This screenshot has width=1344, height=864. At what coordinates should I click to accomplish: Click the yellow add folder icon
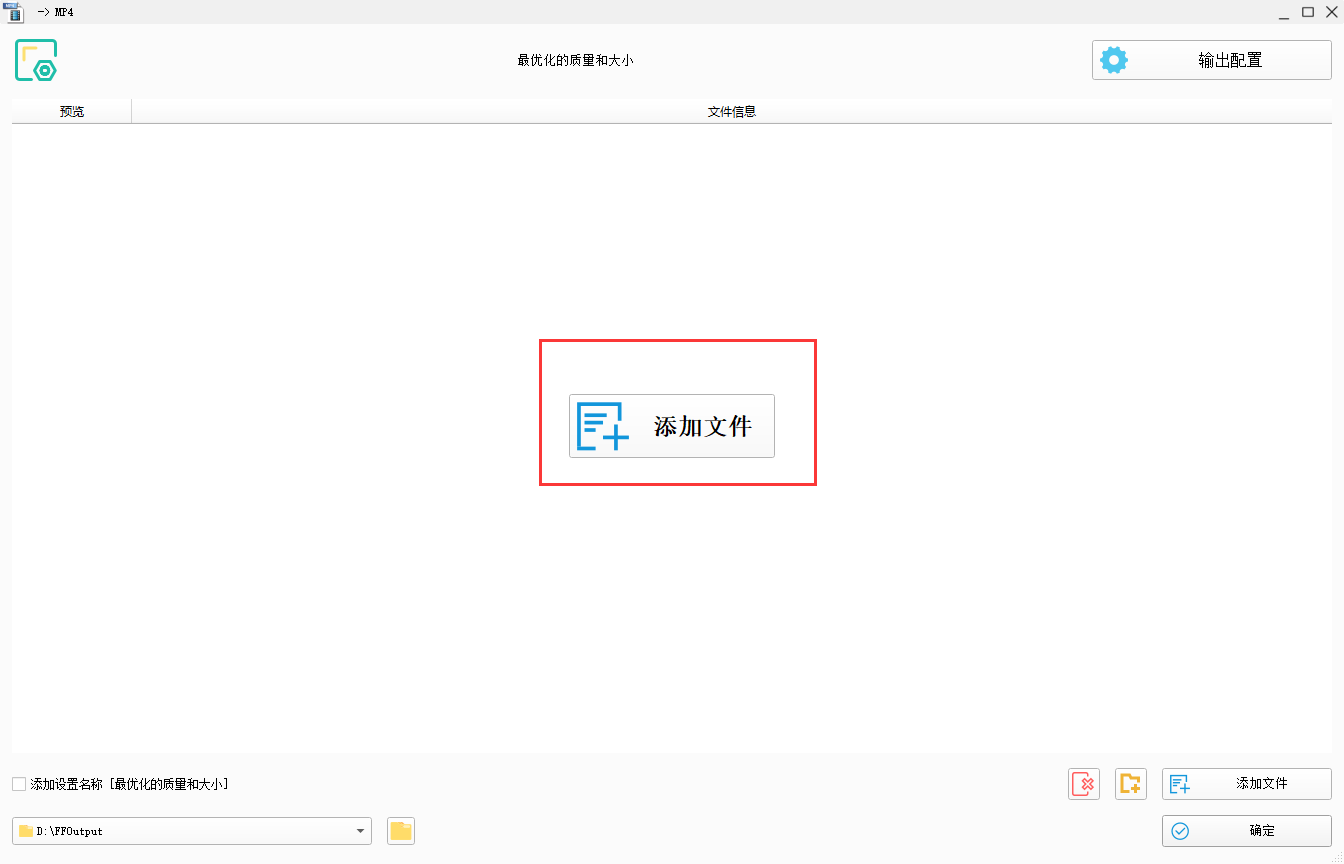(x=1130, y=784)
